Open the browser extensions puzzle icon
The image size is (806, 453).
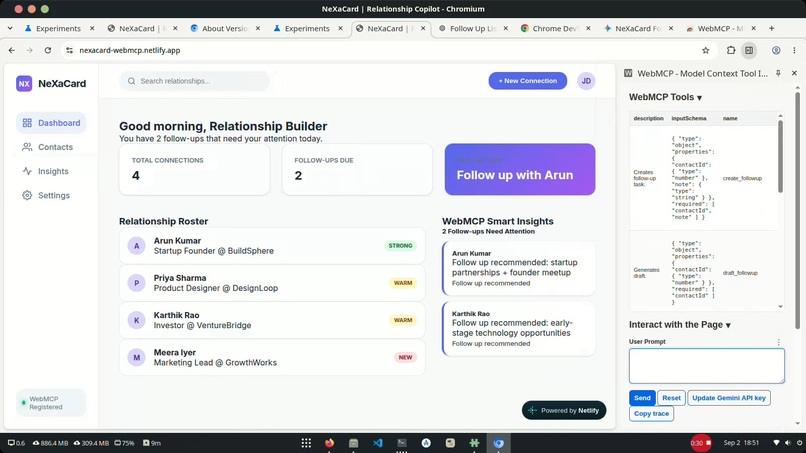click(x=731, y=50)
